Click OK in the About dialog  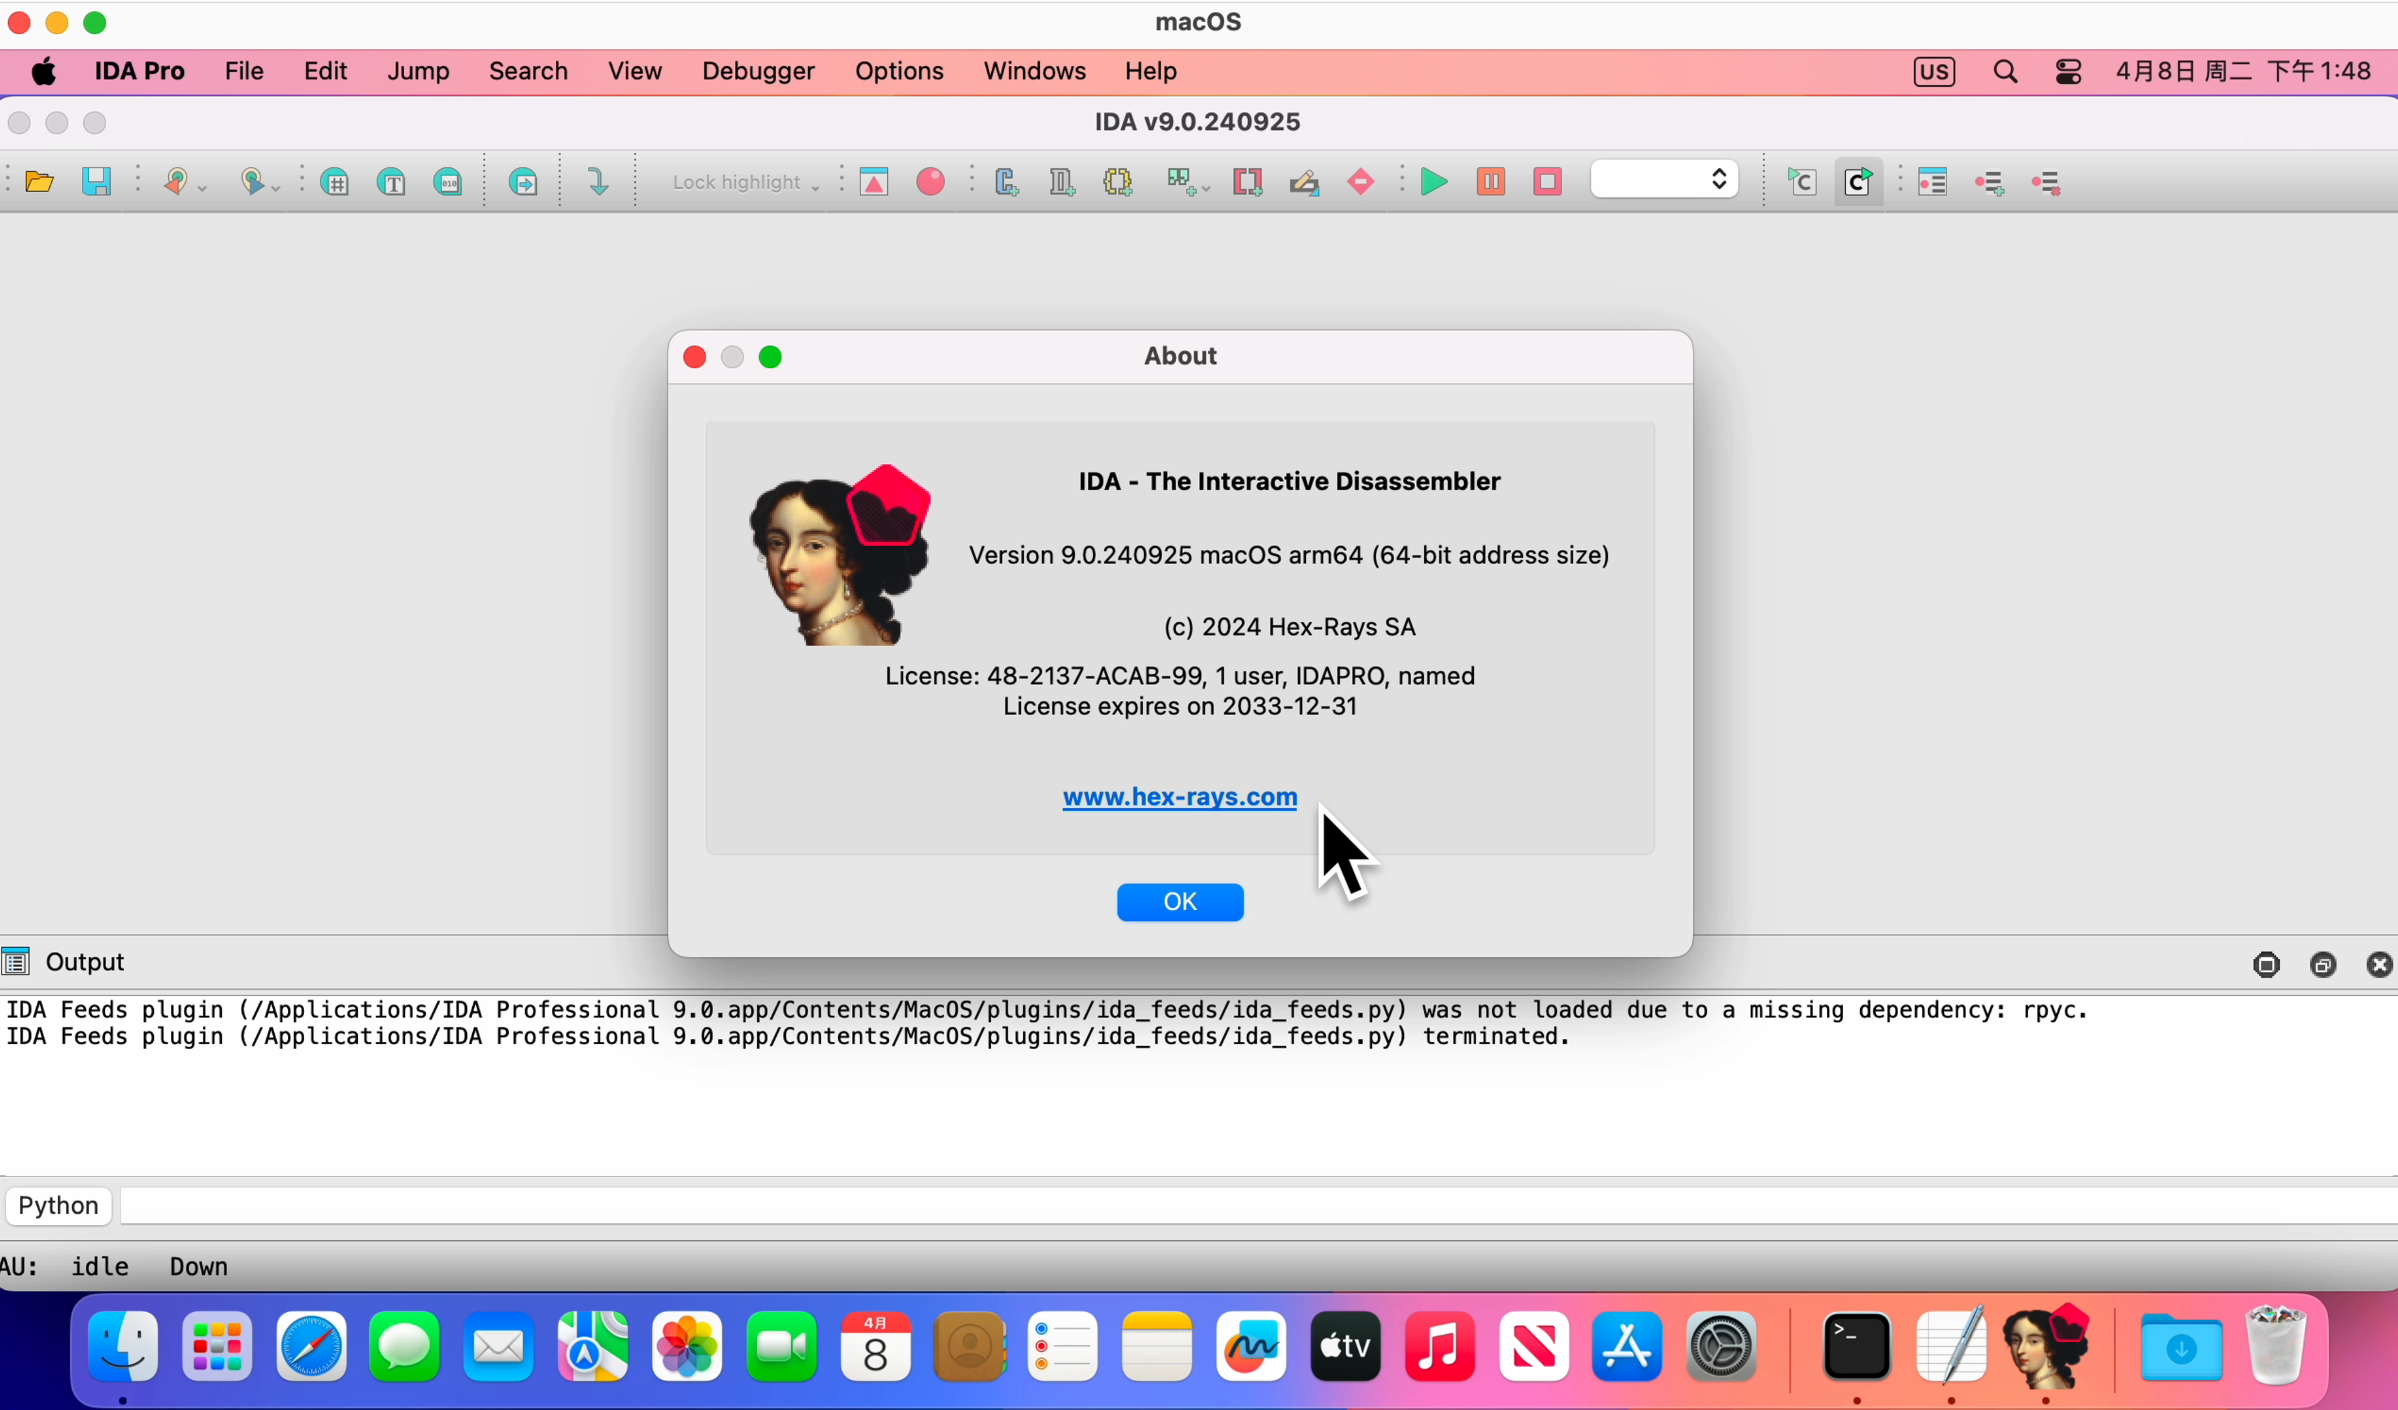click(x=1180, y=902)
